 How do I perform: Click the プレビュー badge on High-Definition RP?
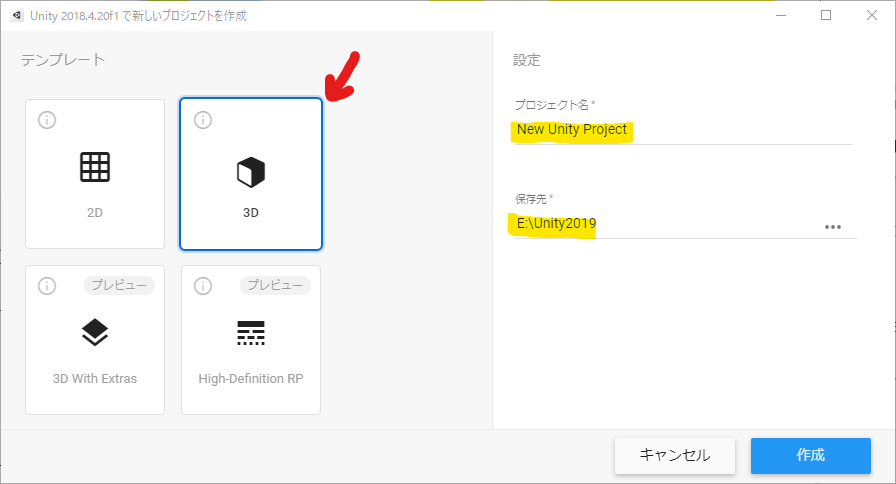(x=275, y=286)
